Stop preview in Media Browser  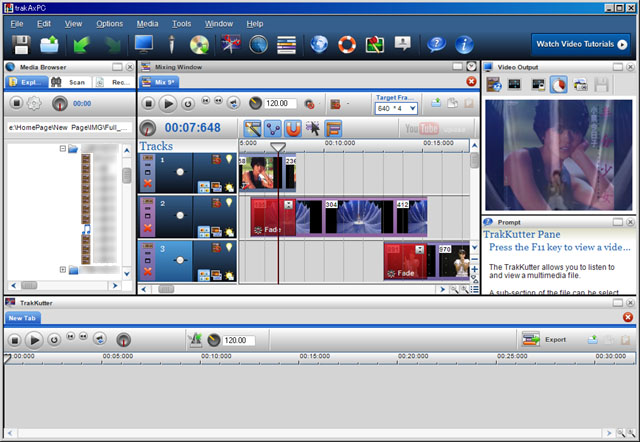16,103
